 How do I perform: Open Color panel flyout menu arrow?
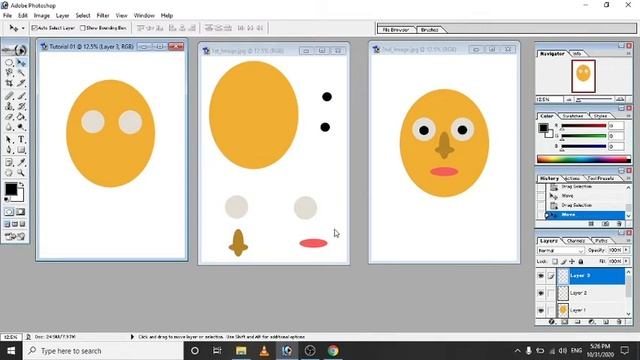[x=629, y=116]
